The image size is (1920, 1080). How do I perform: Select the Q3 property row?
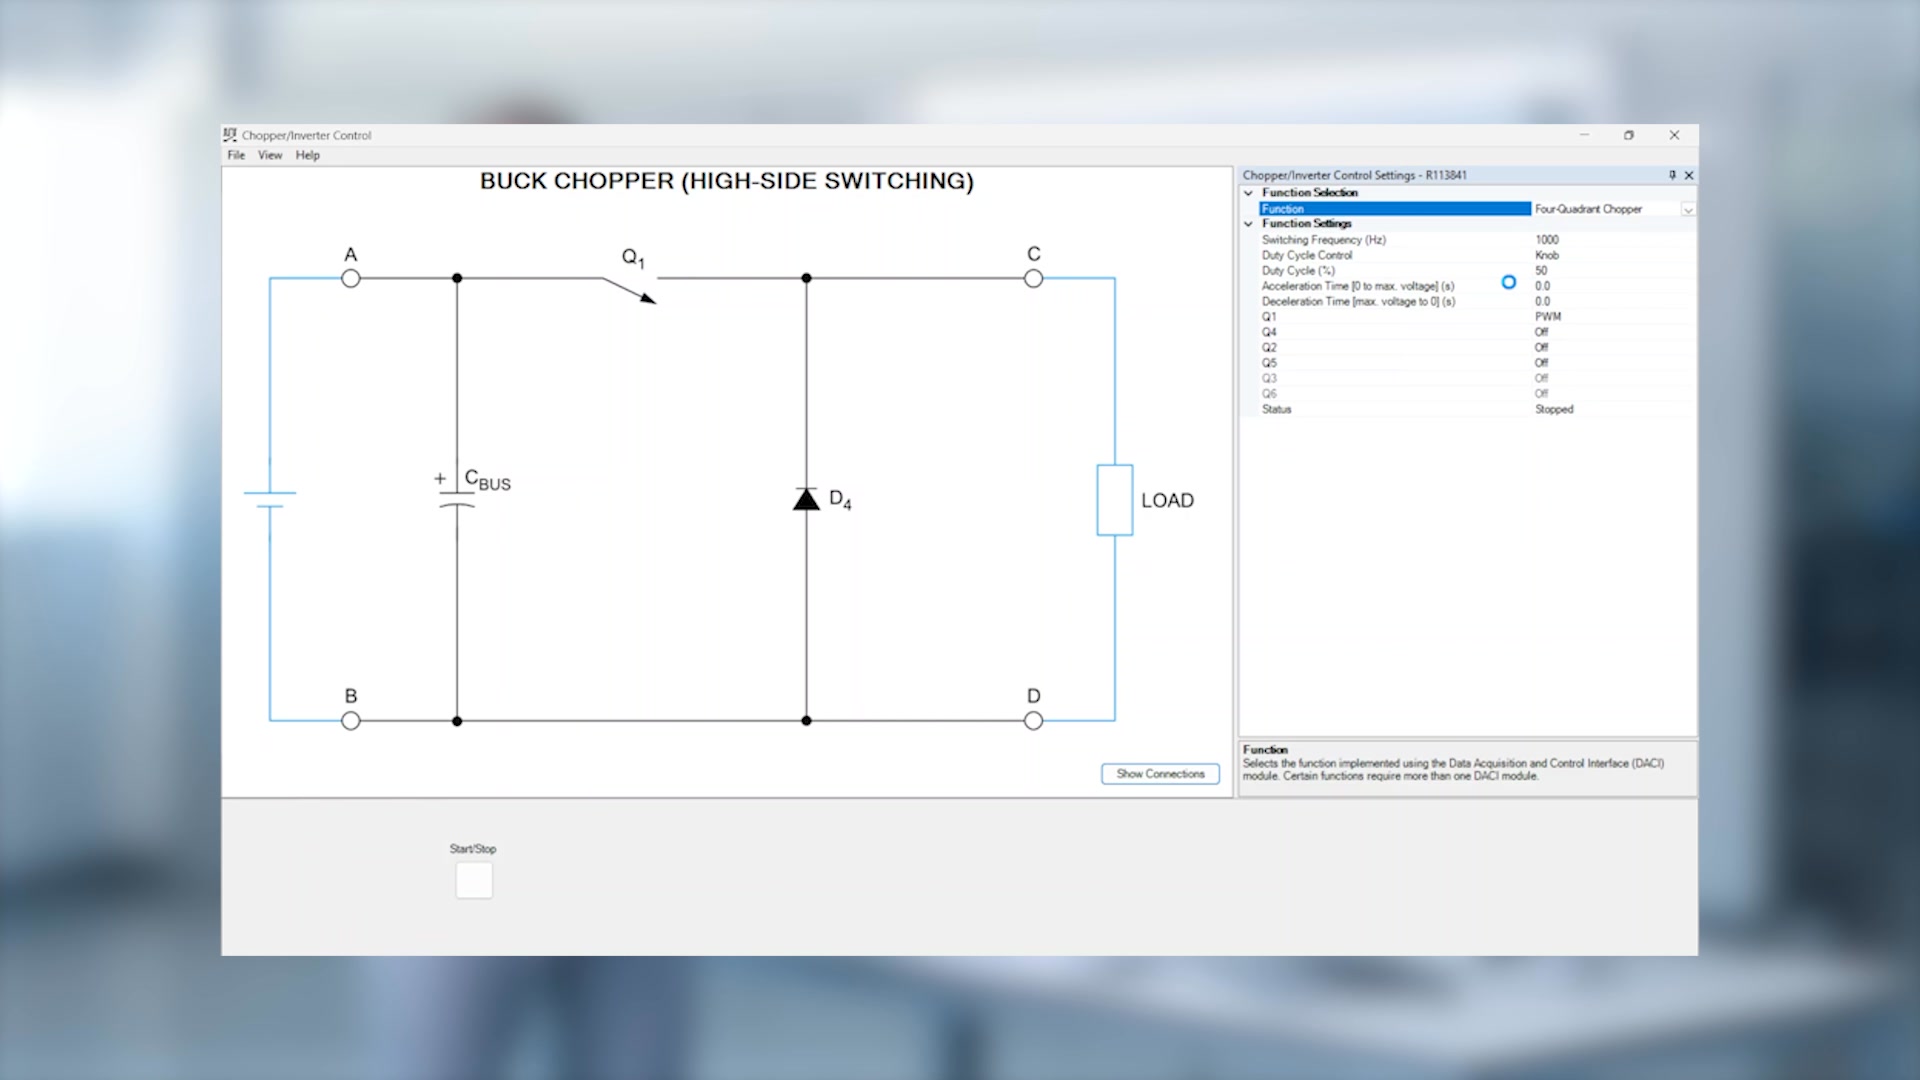coord(1476,378)
